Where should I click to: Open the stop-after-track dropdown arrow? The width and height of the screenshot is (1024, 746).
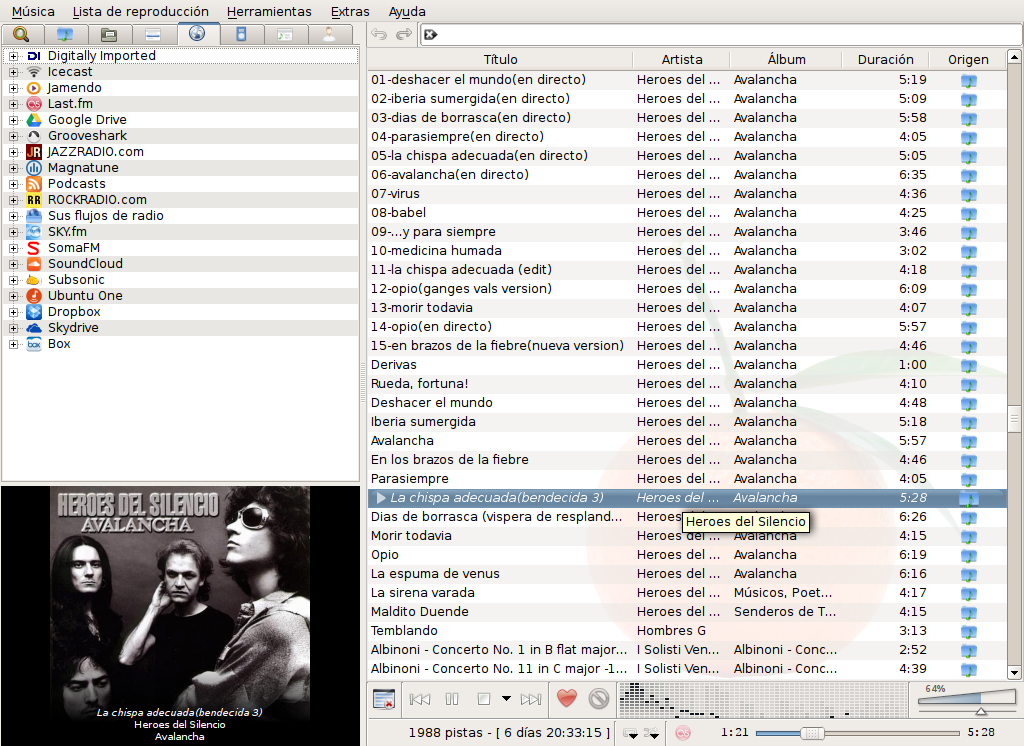(506, 698)
